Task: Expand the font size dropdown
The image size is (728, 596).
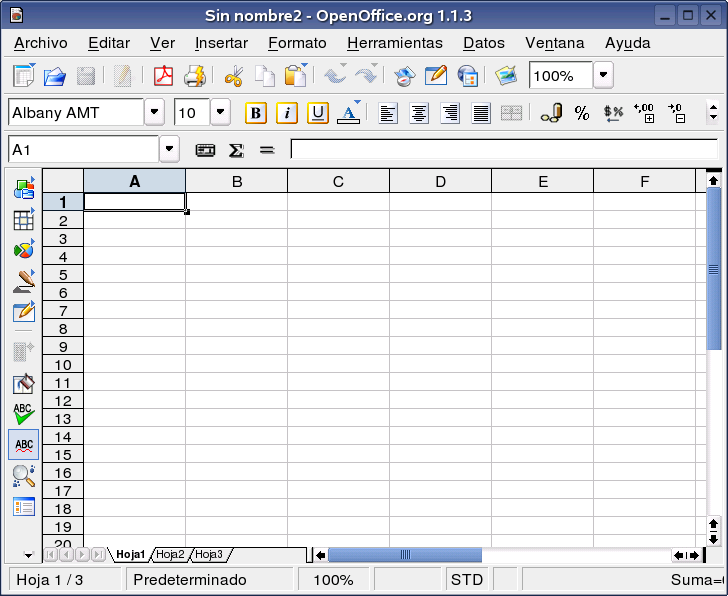Action: coord(221,112)
